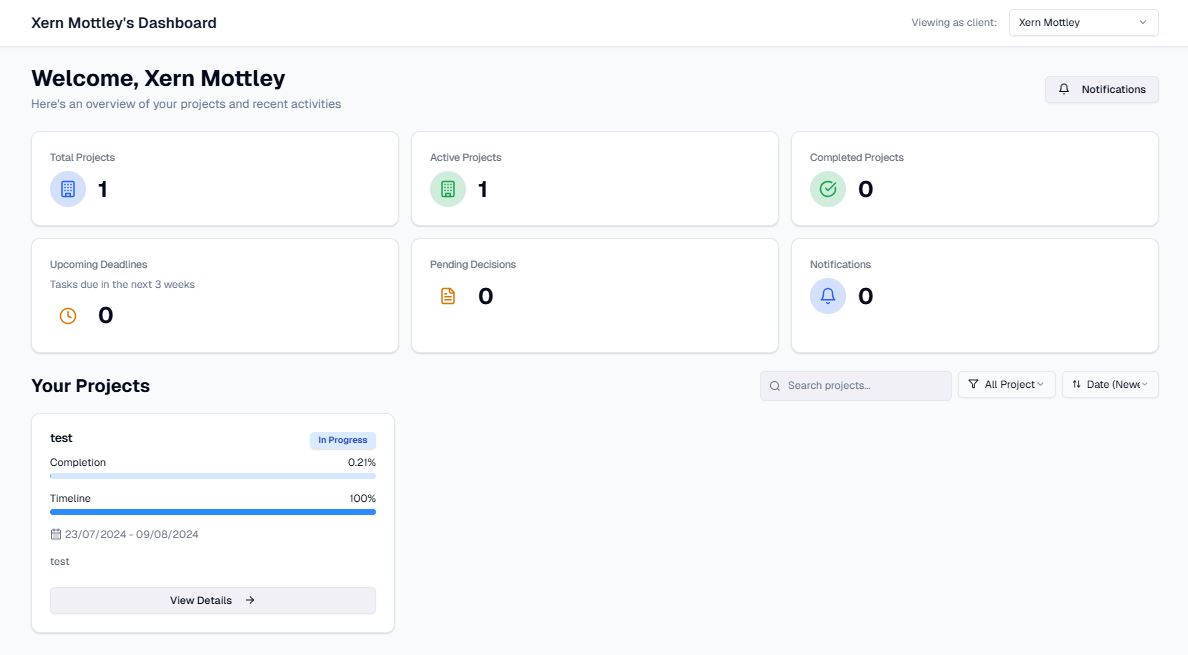The image size is (1188, 655).
Task: Click View Details on the test project
Action: (212, 600)
